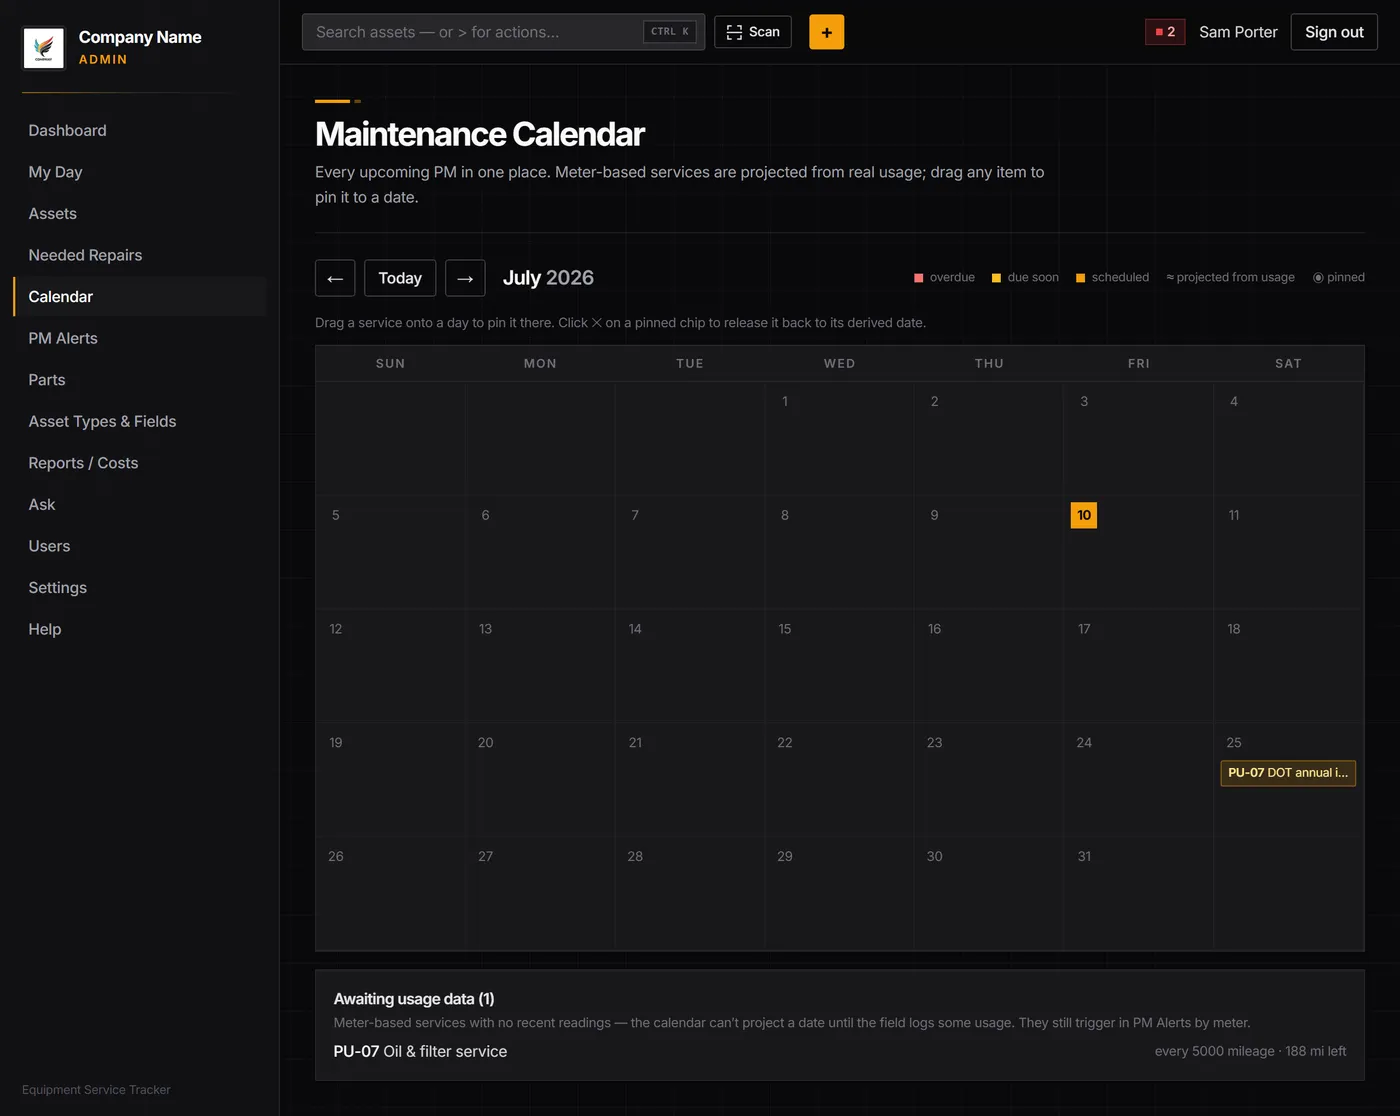Click the SAT column header

tap(1288, 363)
